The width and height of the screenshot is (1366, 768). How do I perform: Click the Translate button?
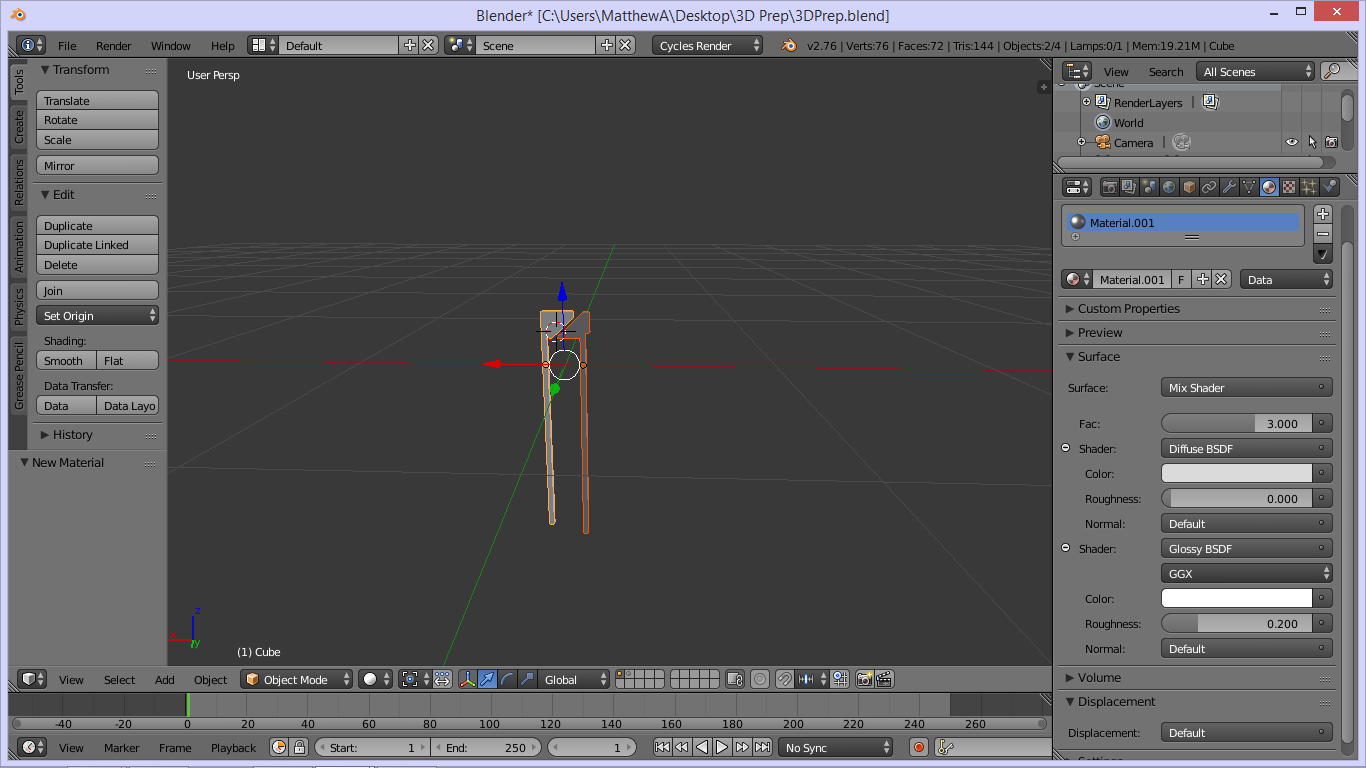click(97, 100)
